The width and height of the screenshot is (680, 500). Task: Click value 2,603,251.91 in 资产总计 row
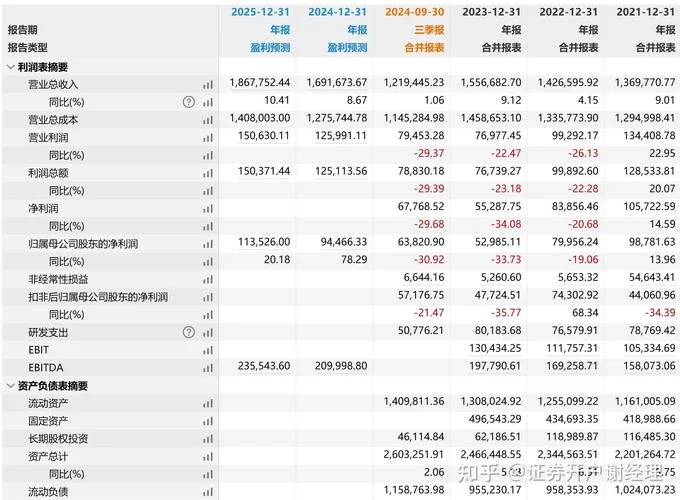[x=414, y=454]
